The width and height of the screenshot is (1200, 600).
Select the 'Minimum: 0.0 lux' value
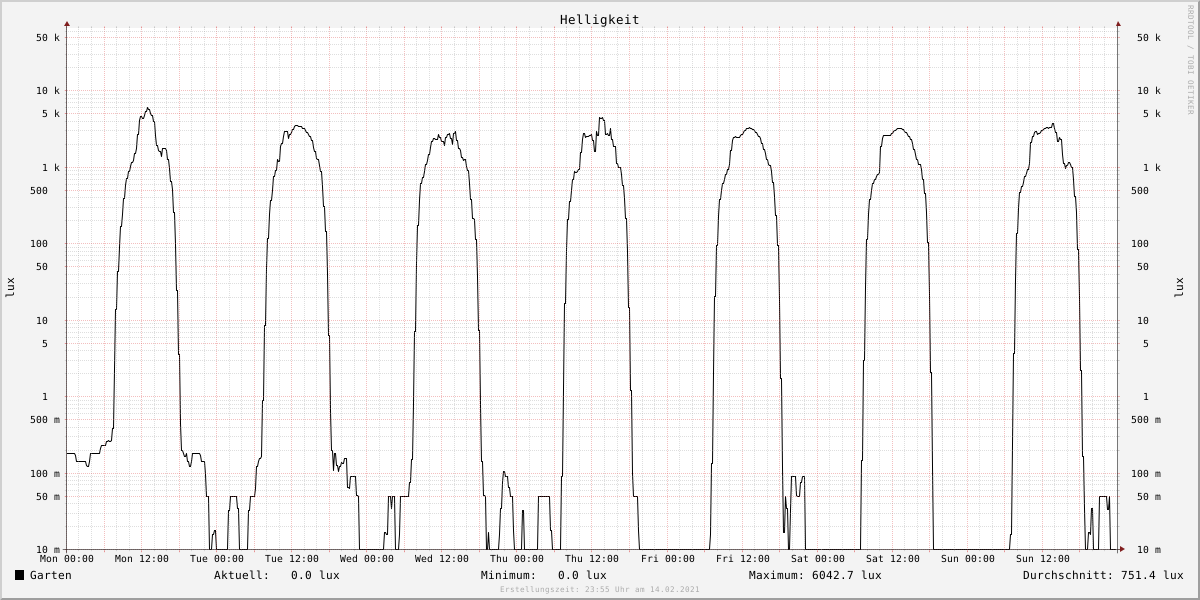544,575
